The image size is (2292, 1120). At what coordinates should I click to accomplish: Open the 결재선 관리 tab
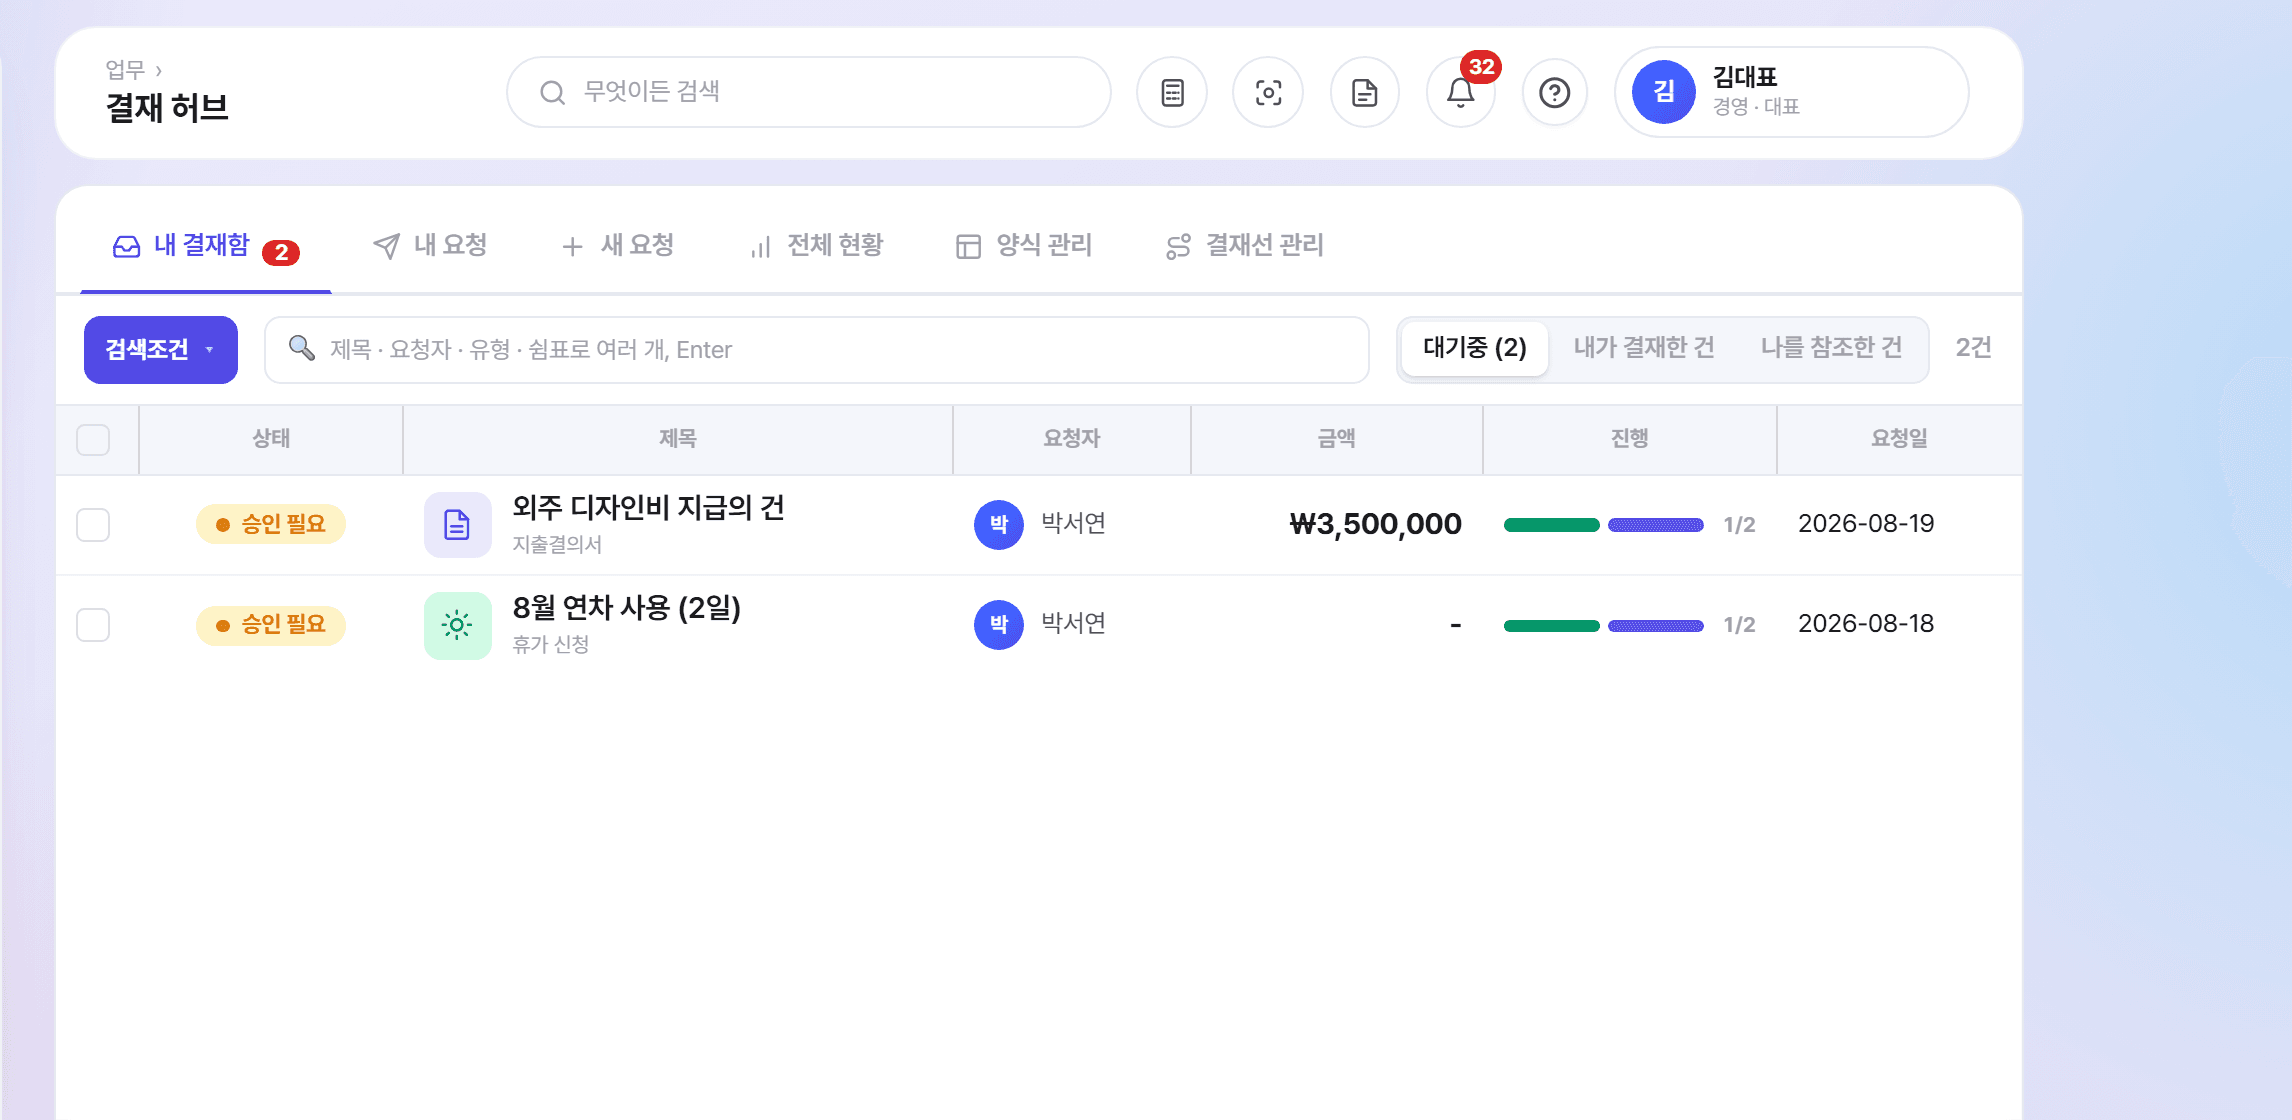1244,246
